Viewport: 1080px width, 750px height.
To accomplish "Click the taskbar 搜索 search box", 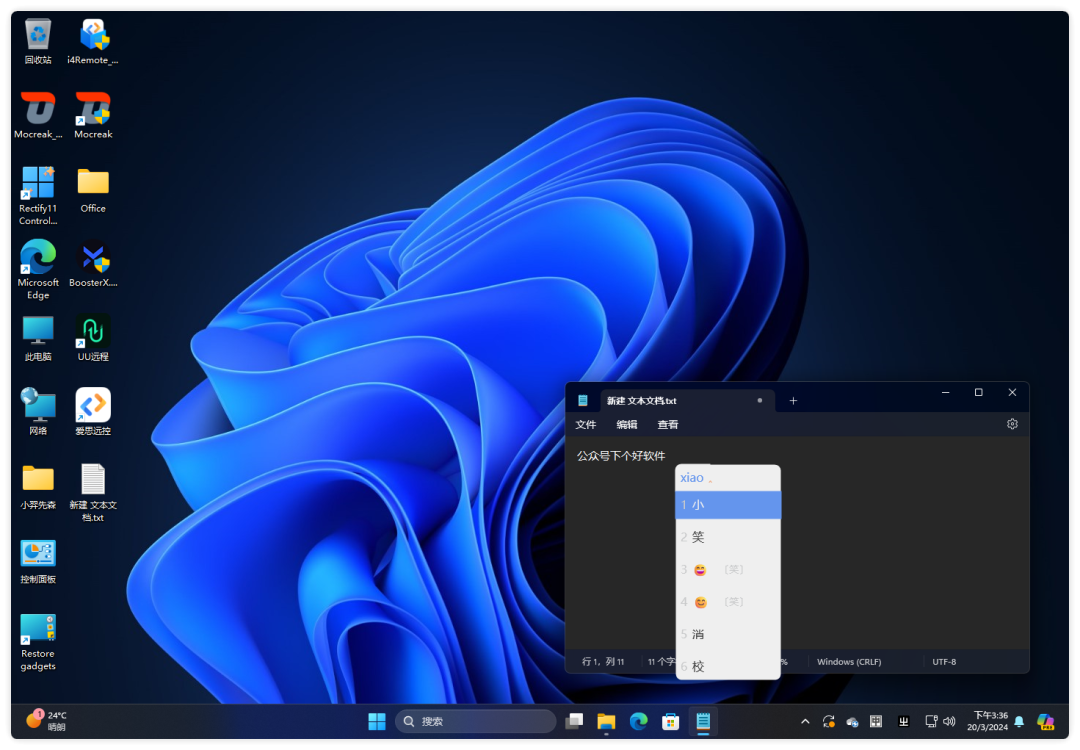I will (476, 721).
